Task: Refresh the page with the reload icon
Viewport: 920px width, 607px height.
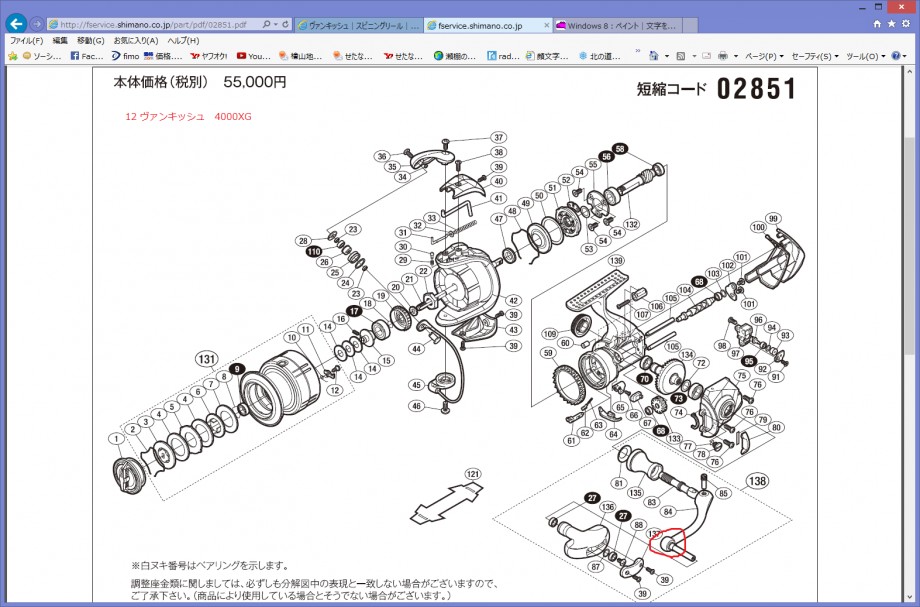Action: point(285,25)
